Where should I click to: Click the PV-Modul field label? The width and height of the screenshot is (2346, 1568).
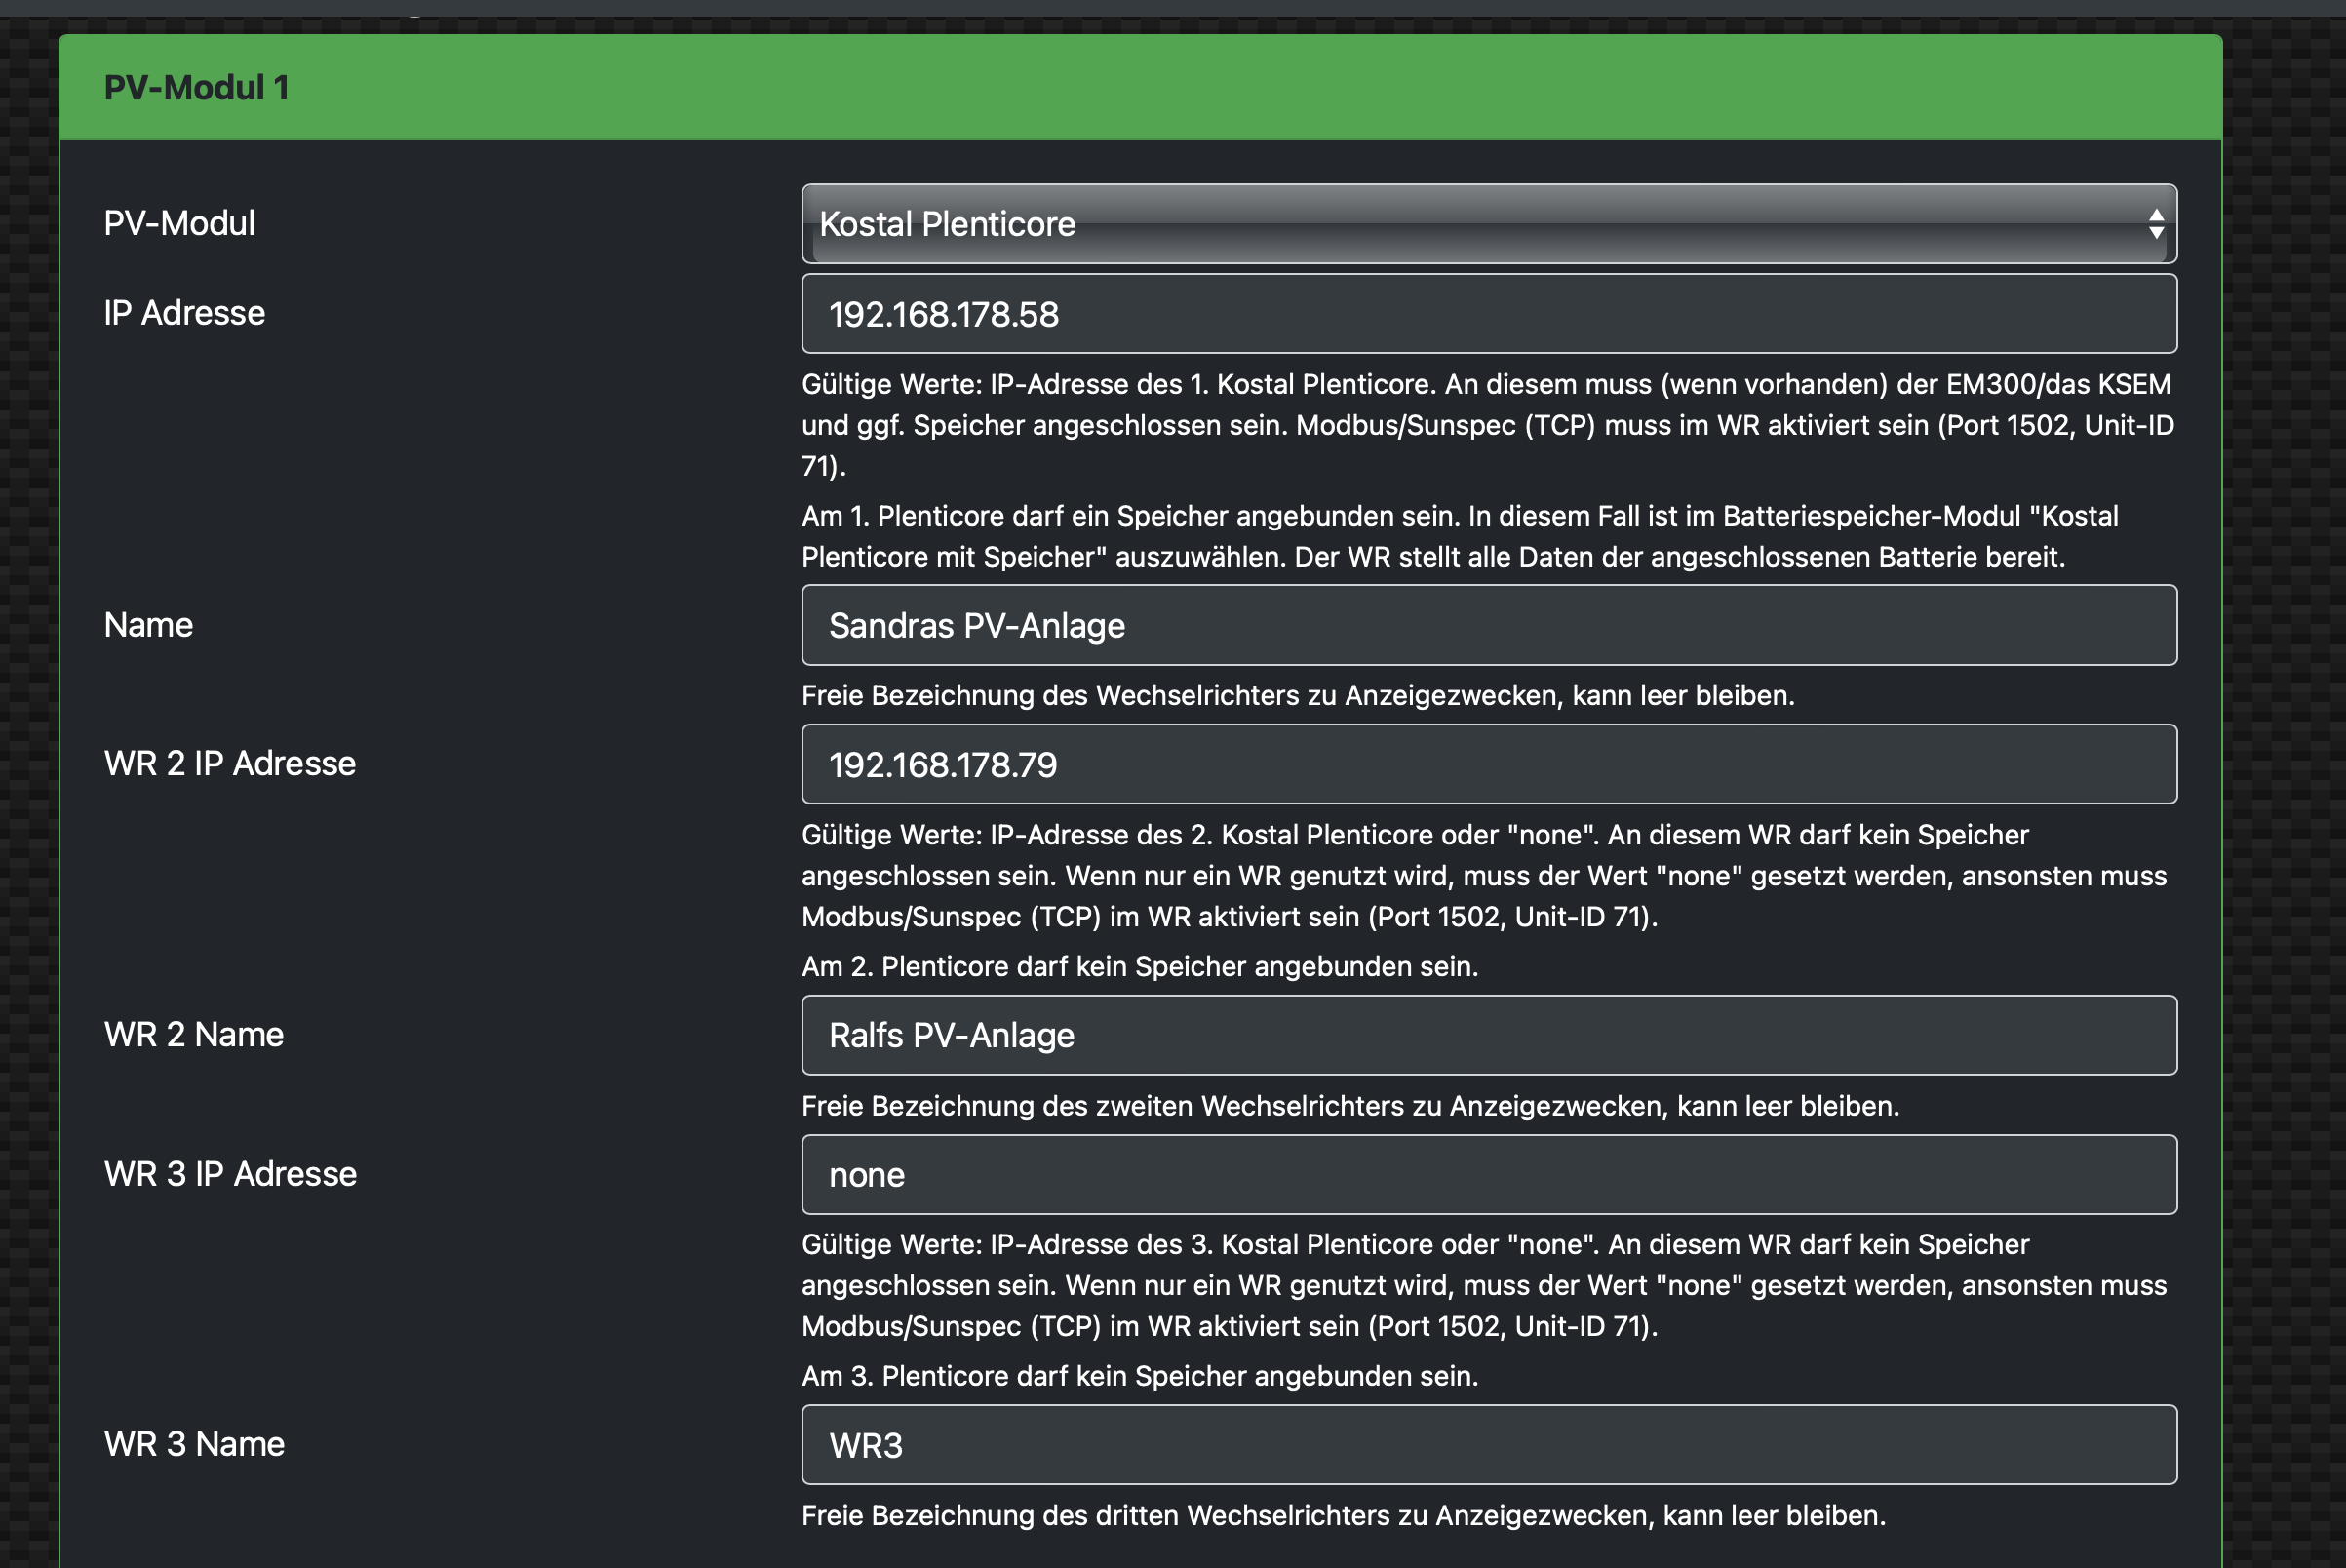point(179,223)
